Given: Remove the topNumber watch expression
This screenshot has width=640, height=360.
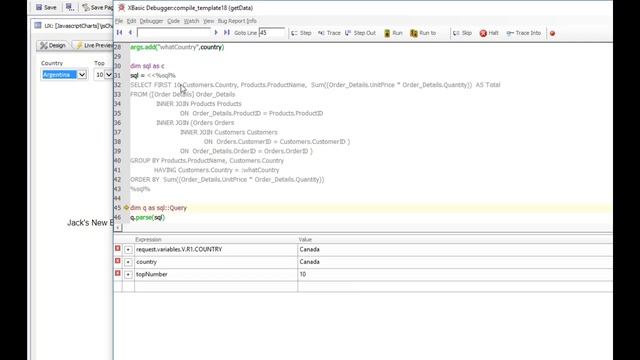Looking at the screenshot, I should [118, 273].
